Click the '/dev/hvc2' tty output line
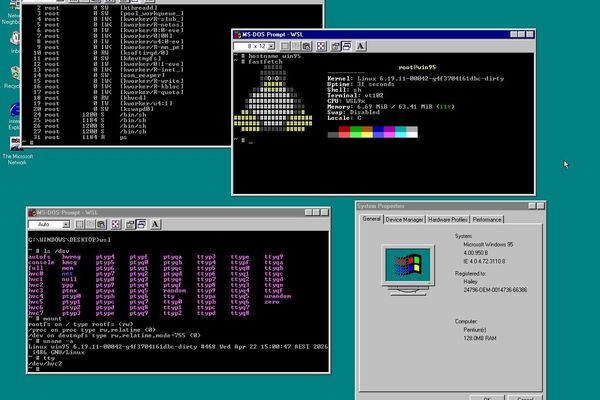600x400 pixels. [x=45, y=364]
